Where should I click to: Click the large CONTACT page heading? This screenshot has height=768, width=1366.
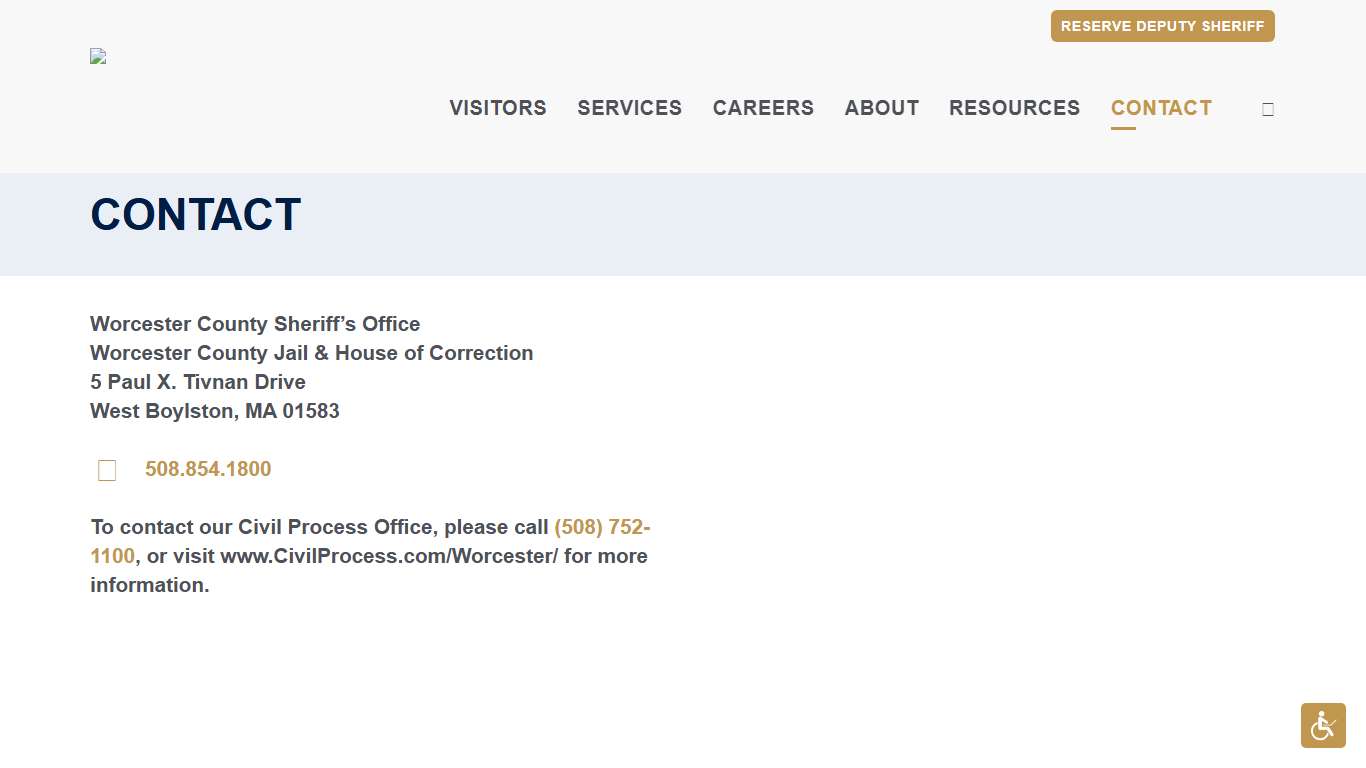[195, 215]
